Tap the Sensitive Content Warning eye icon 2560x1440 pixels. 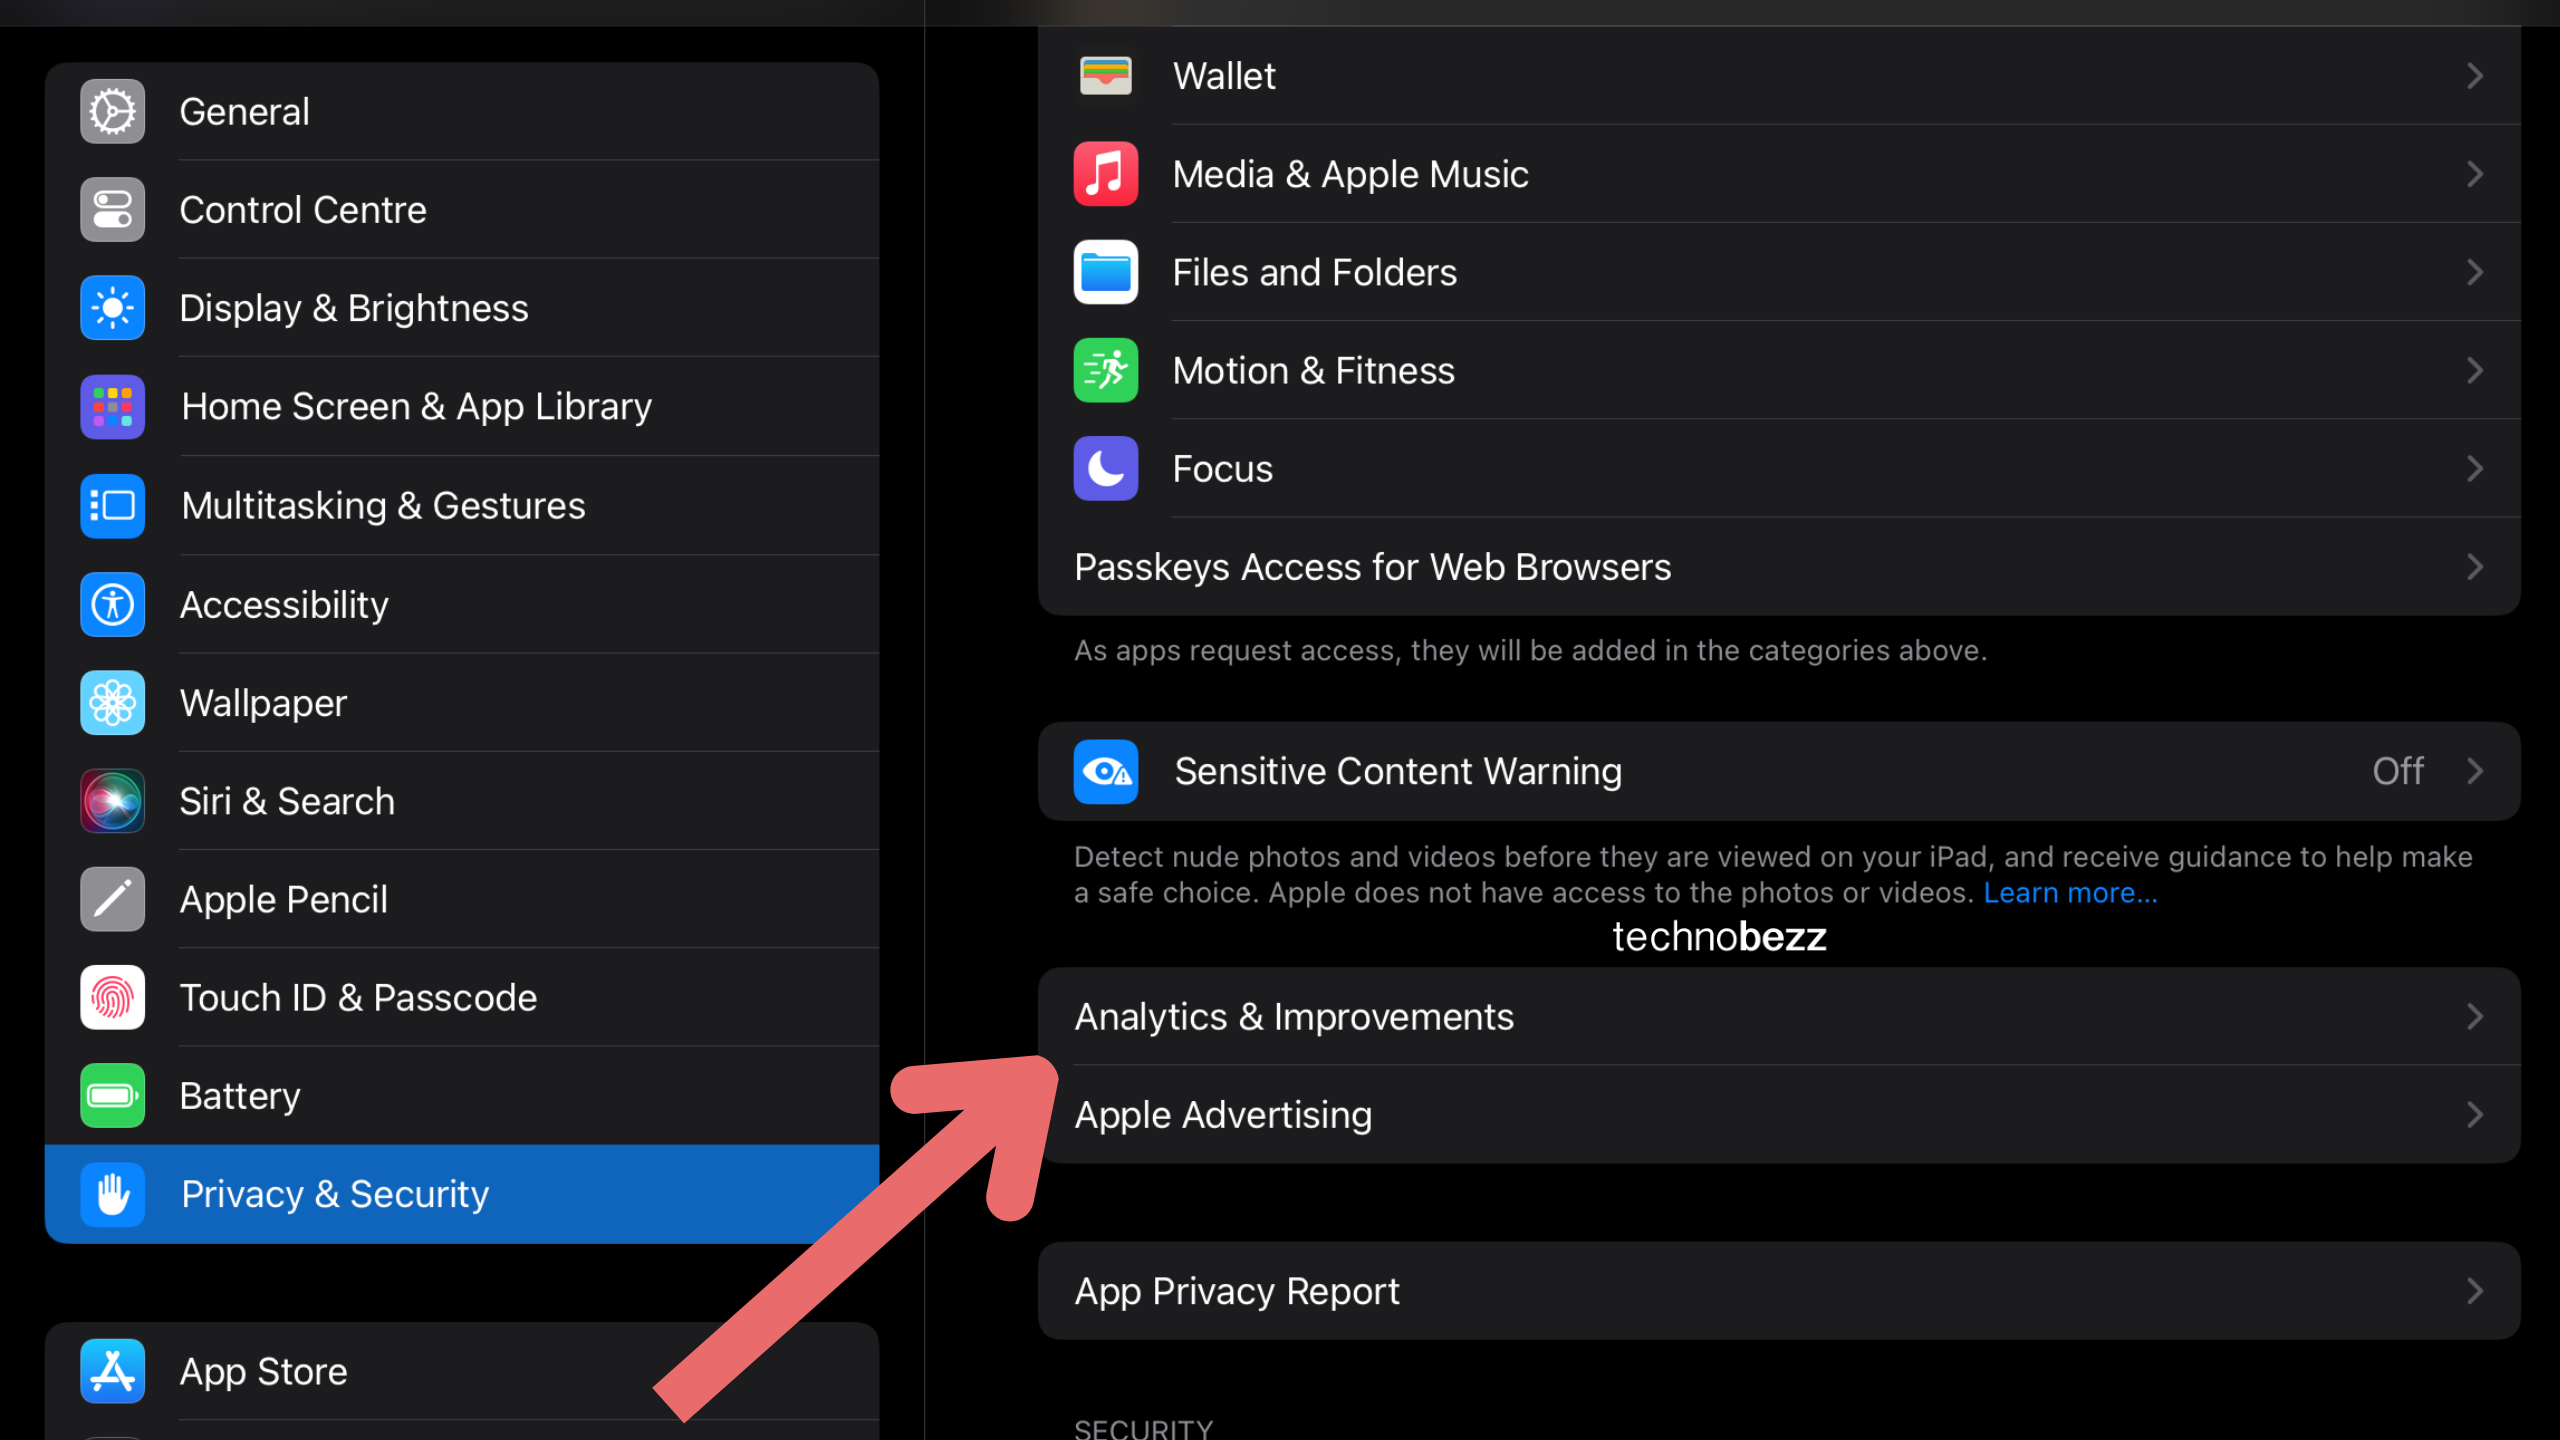[1105, 771]
